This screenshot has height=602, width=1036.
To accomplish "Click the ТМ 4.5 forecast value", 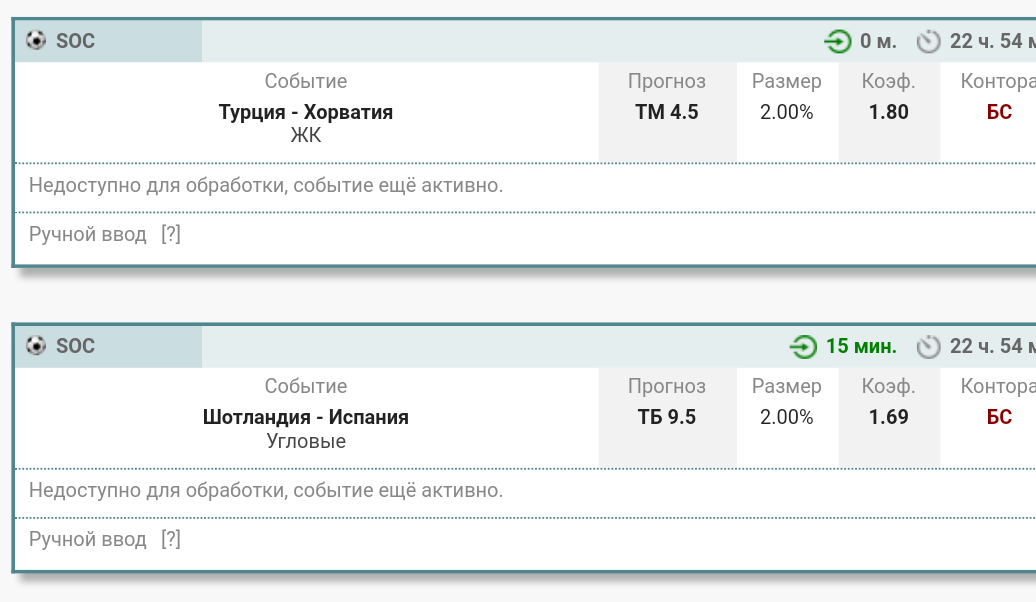I will pyautogui.click(x=667, y=112).
